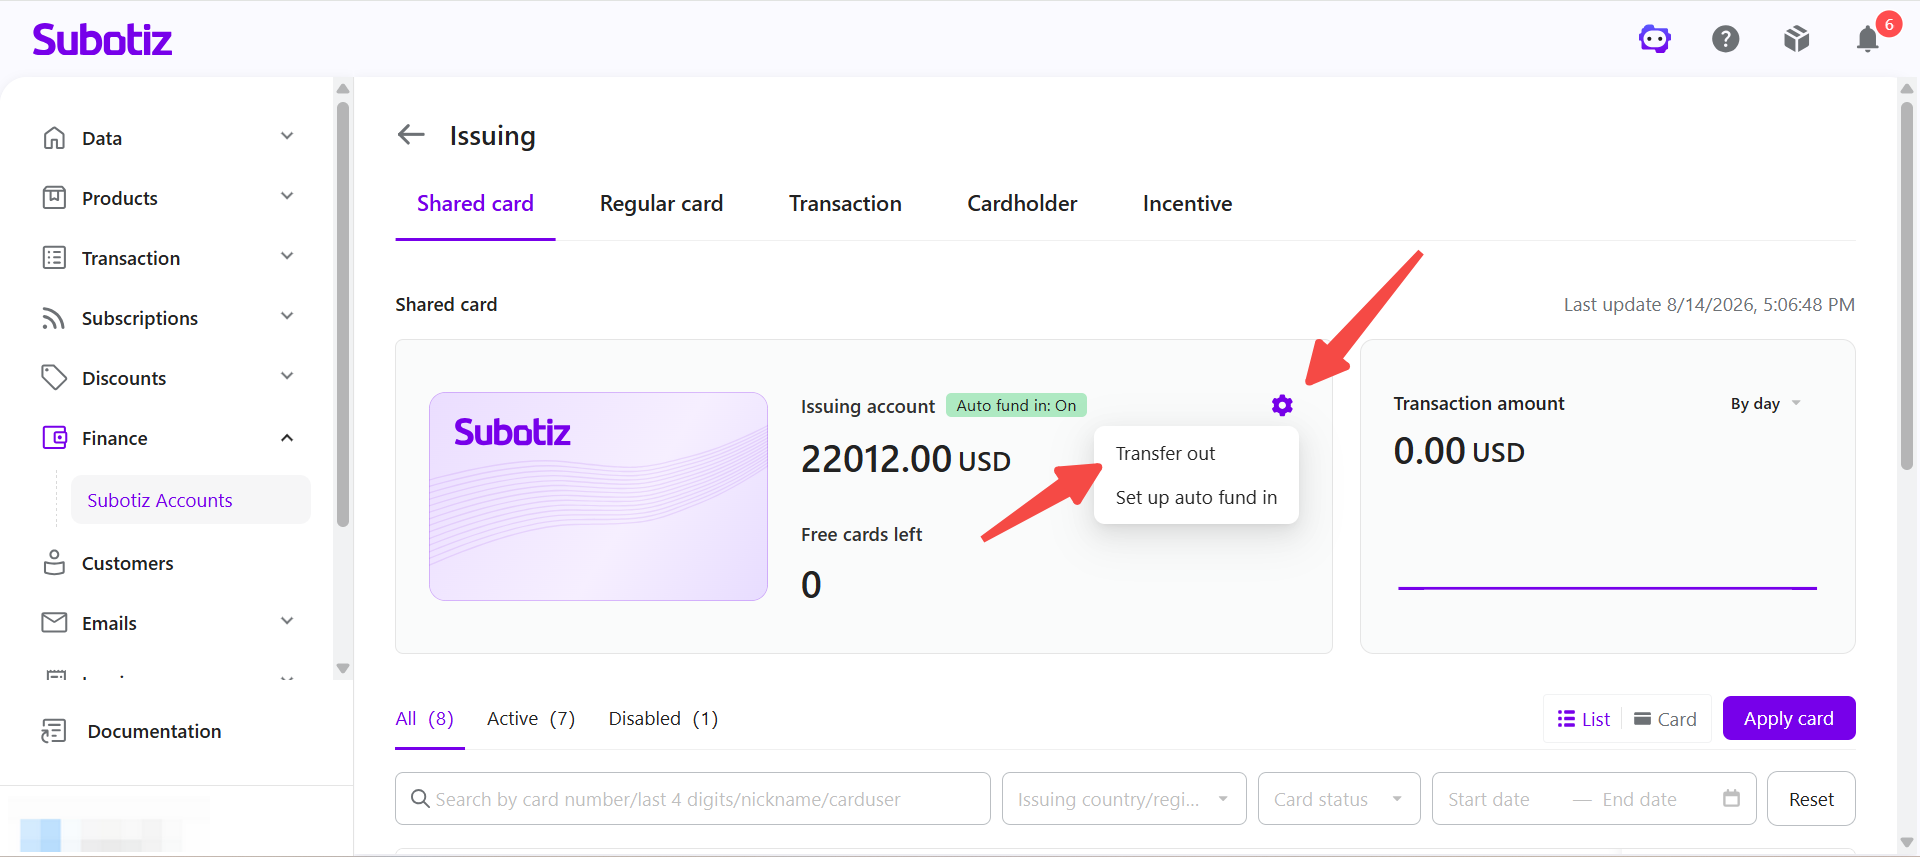This screenshot has width=1920, height=857.
Task: Open the help question mark icon
Action: click(x=1726, y=39)
